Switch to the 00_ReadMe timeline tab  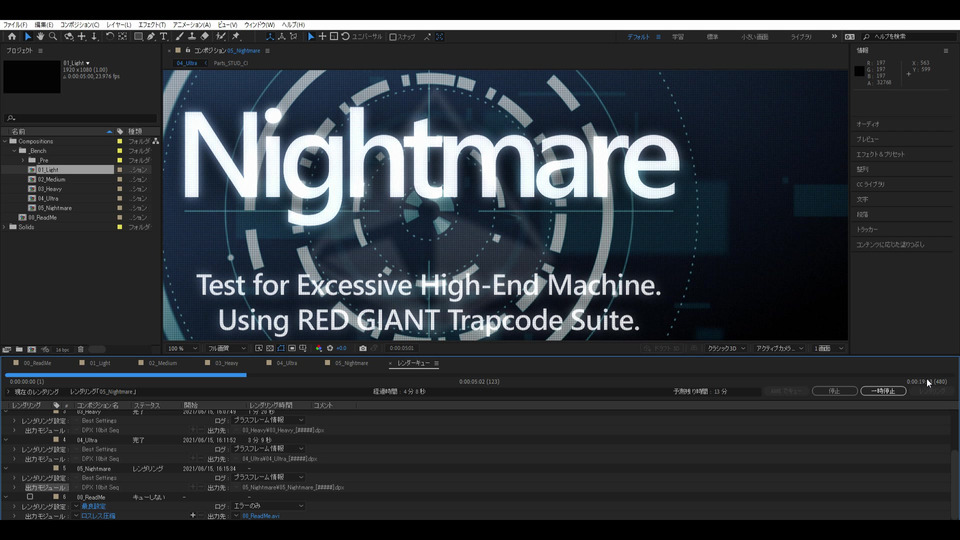[x=37, y=364]
